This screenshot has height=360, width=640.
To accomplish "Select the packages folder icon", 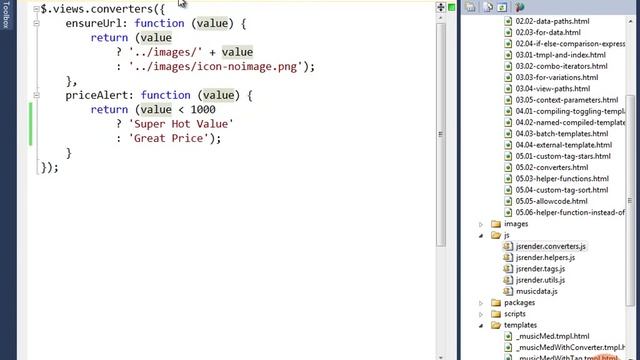I will (x=496, y=302).
